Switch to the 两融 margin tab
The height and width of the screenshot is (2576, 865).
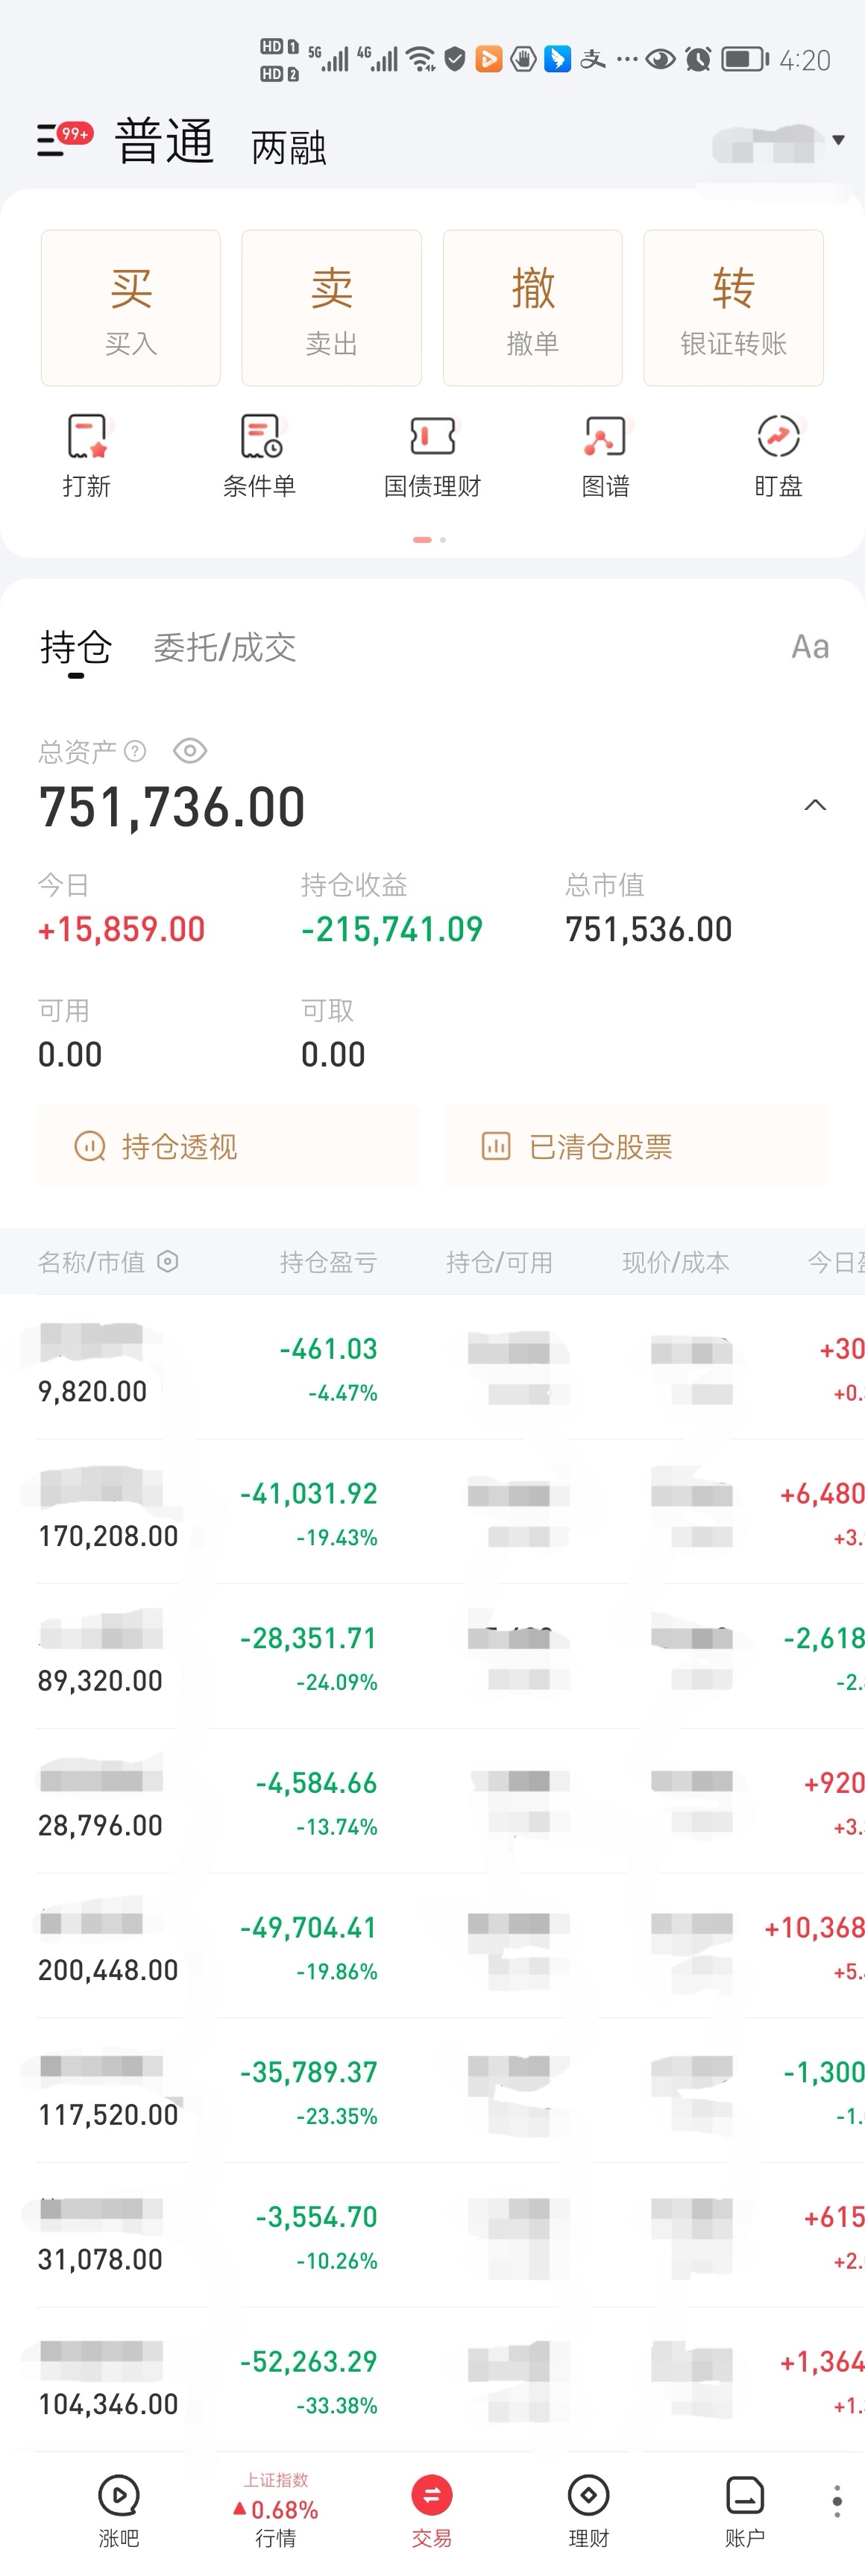289,147
